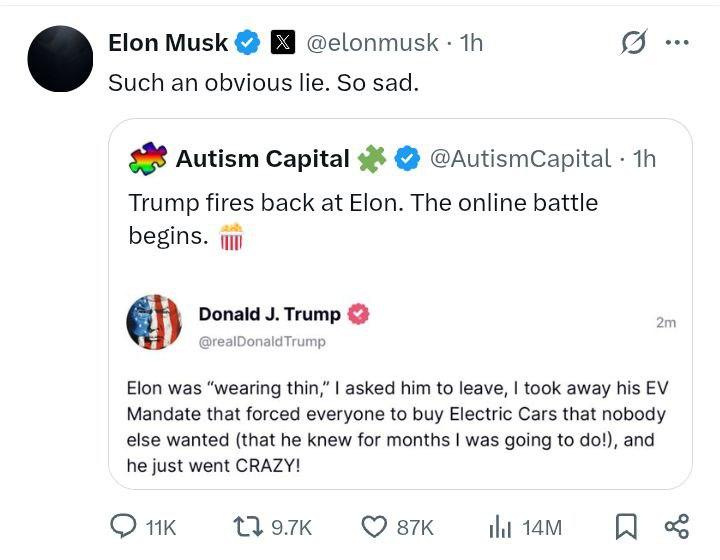This screenshot has width=720, height=560.
Task: Go to the @elonmusk handle
Action: [x=371, y=43]
